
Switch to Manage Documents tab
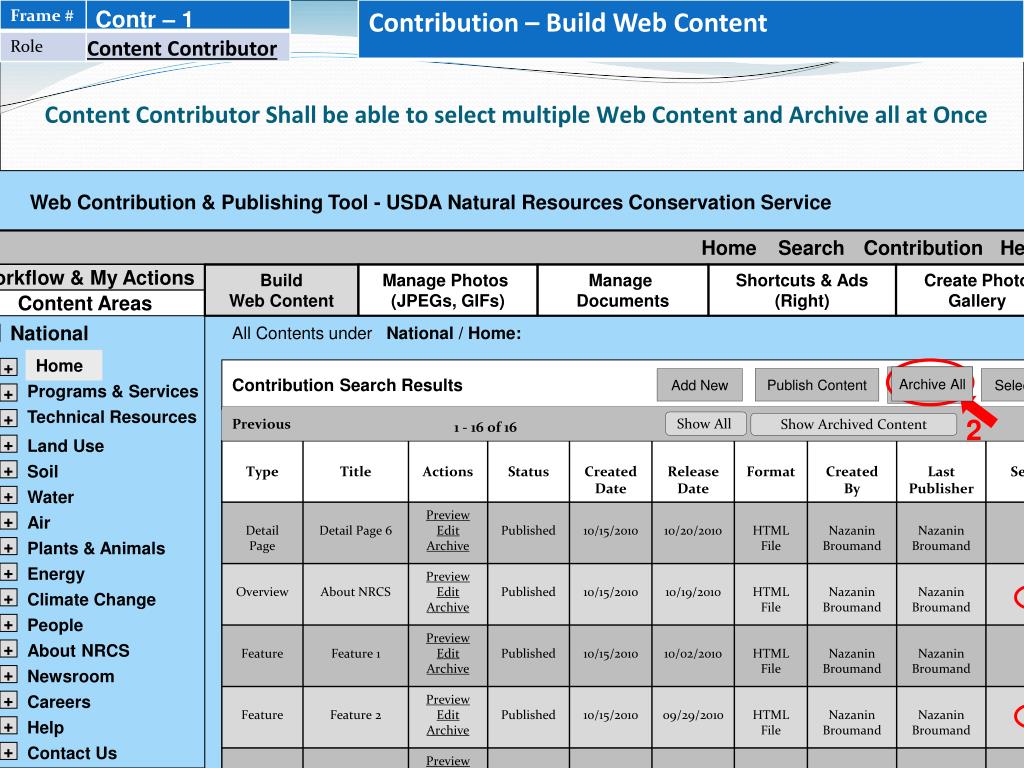[622, 291]
